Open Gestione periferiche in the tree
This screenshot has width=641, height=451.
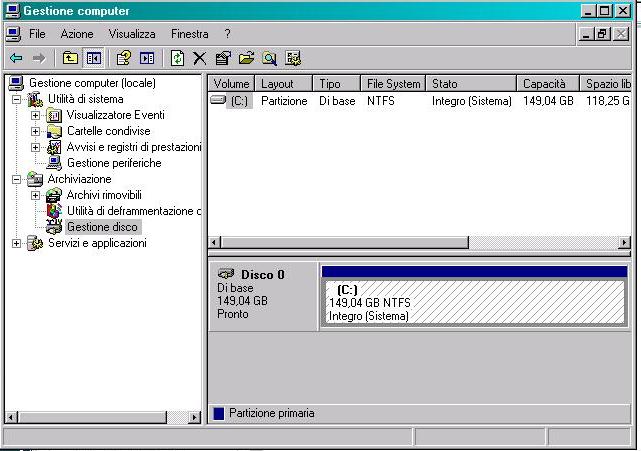point(114,163)
